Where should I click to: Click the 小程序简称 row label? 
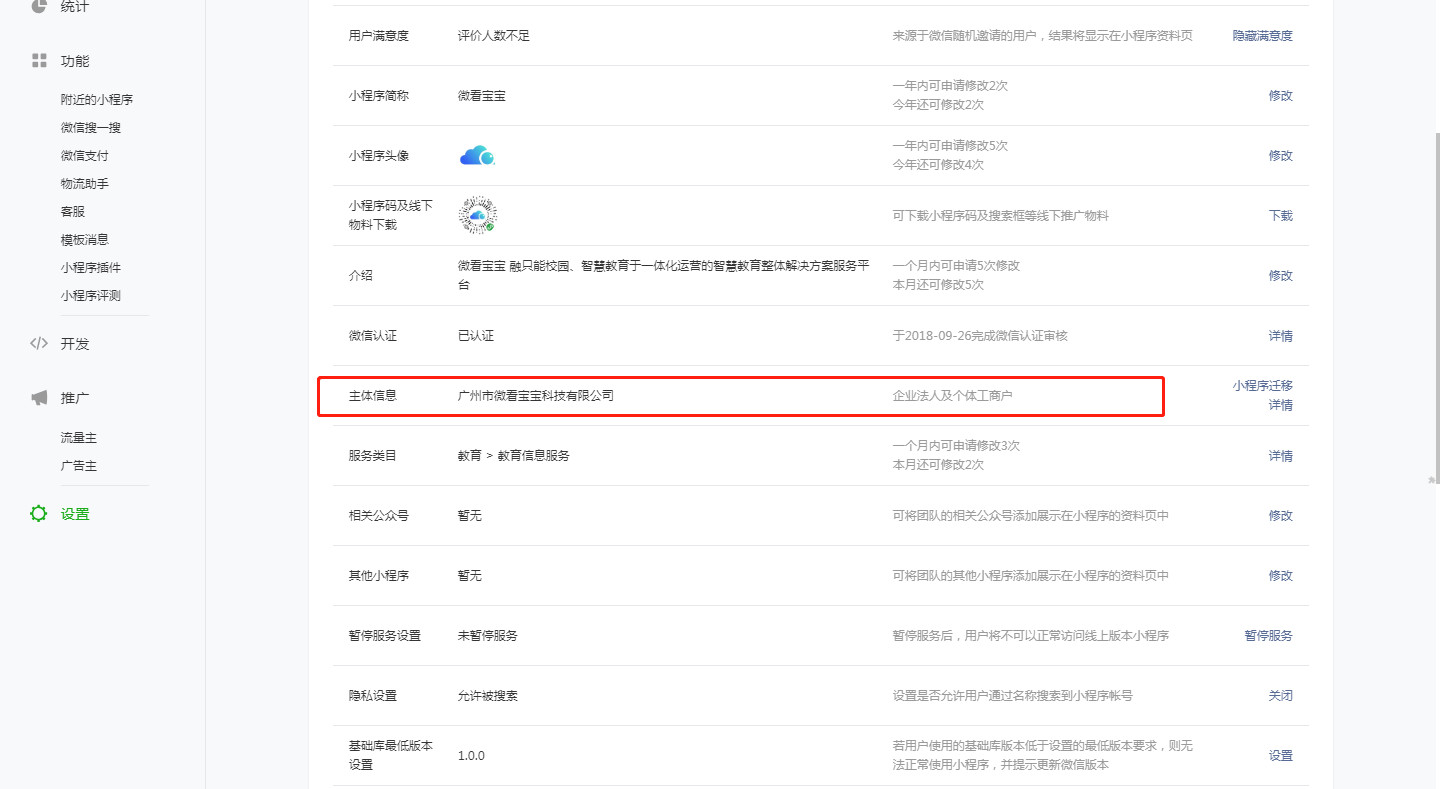tap(379, 96)
